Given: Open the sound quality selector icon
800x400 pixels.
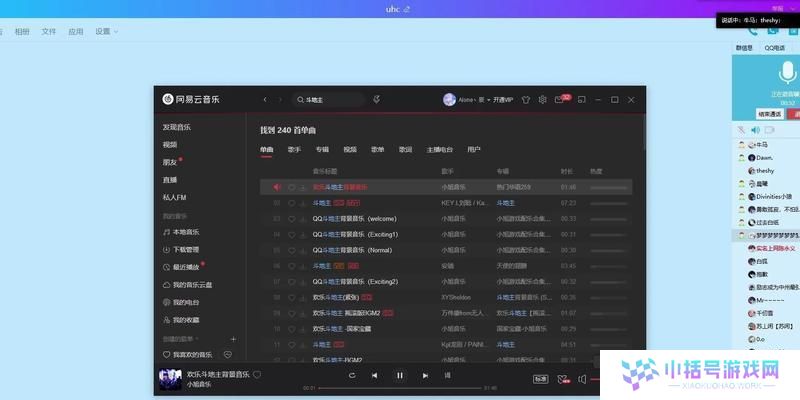Looking at the screenshot, I should 540,379.
